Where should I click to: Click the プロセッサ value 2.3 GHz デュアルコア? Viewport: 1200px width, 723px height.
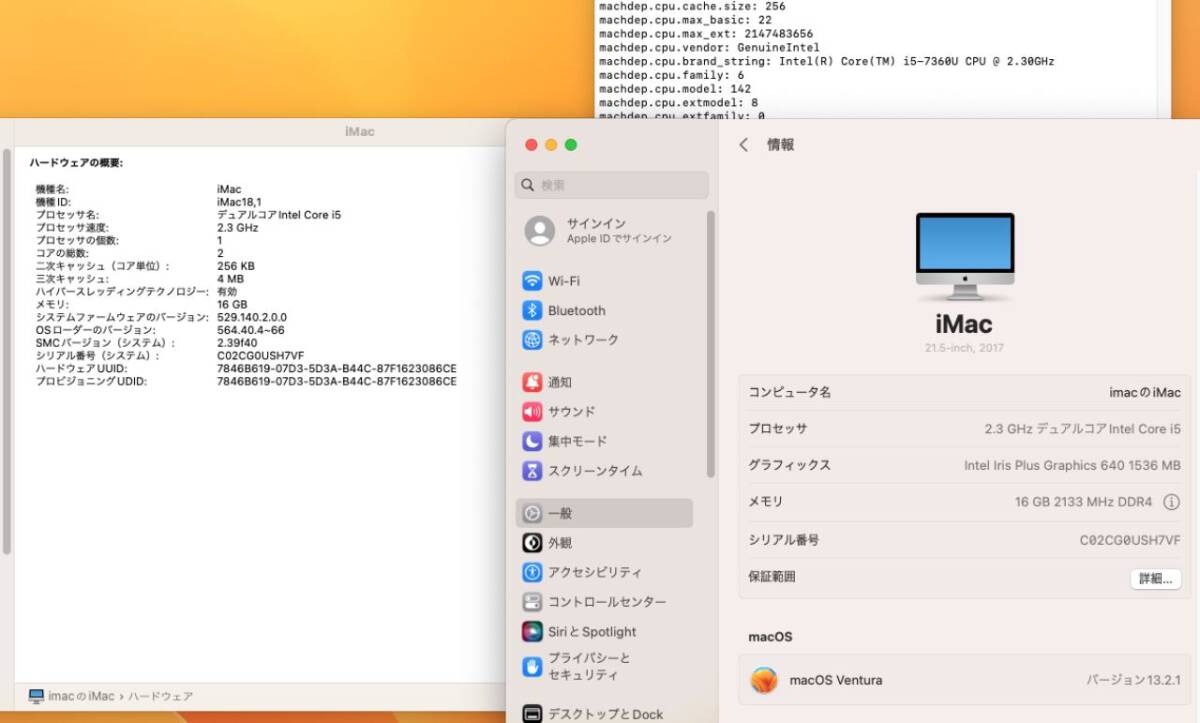pos(1083,429)
